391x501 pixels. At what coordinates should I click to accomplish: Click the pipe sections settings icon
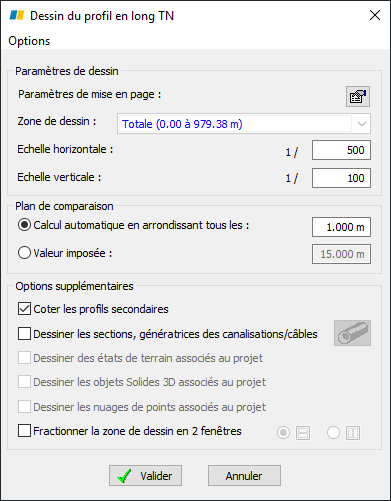[x=352, y=333]
